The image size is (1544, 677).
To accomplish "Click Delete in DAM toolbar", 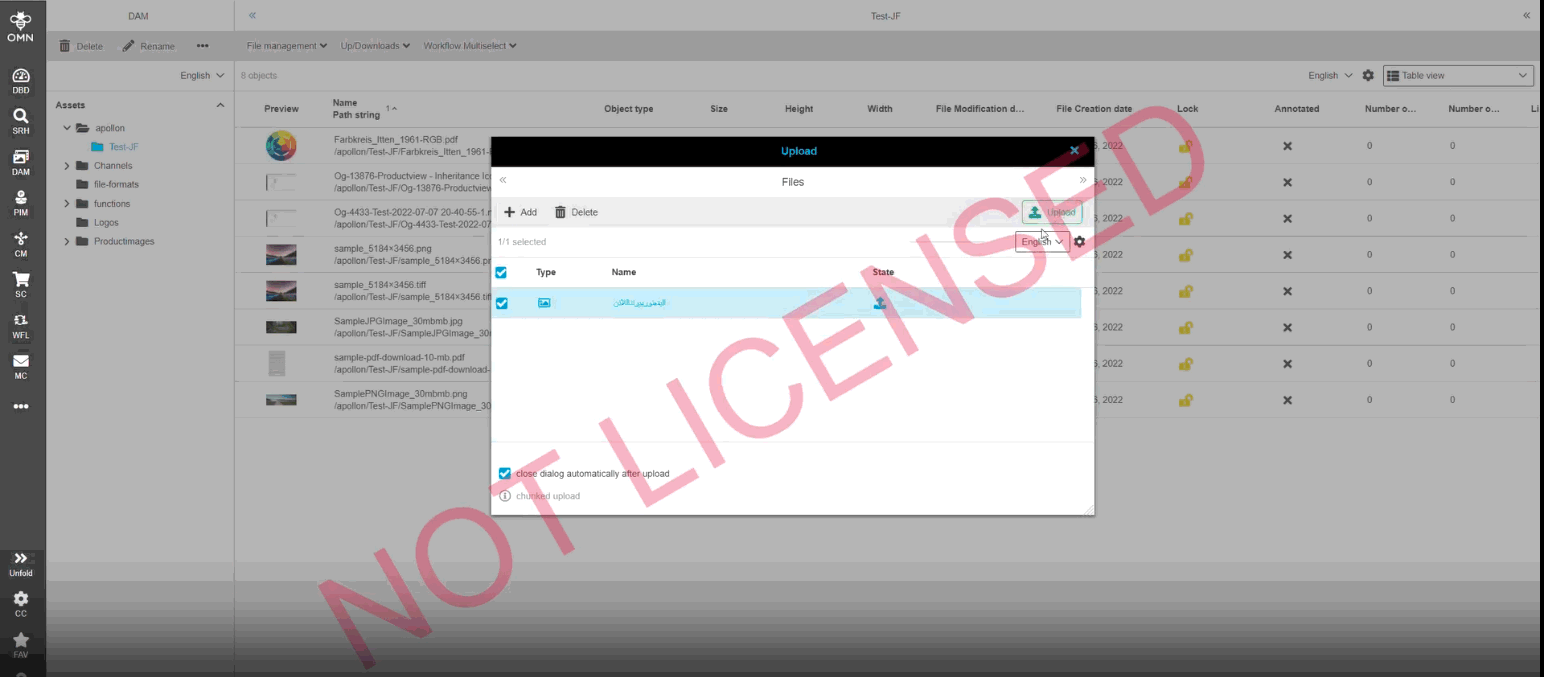I will (x=81, y=46).
